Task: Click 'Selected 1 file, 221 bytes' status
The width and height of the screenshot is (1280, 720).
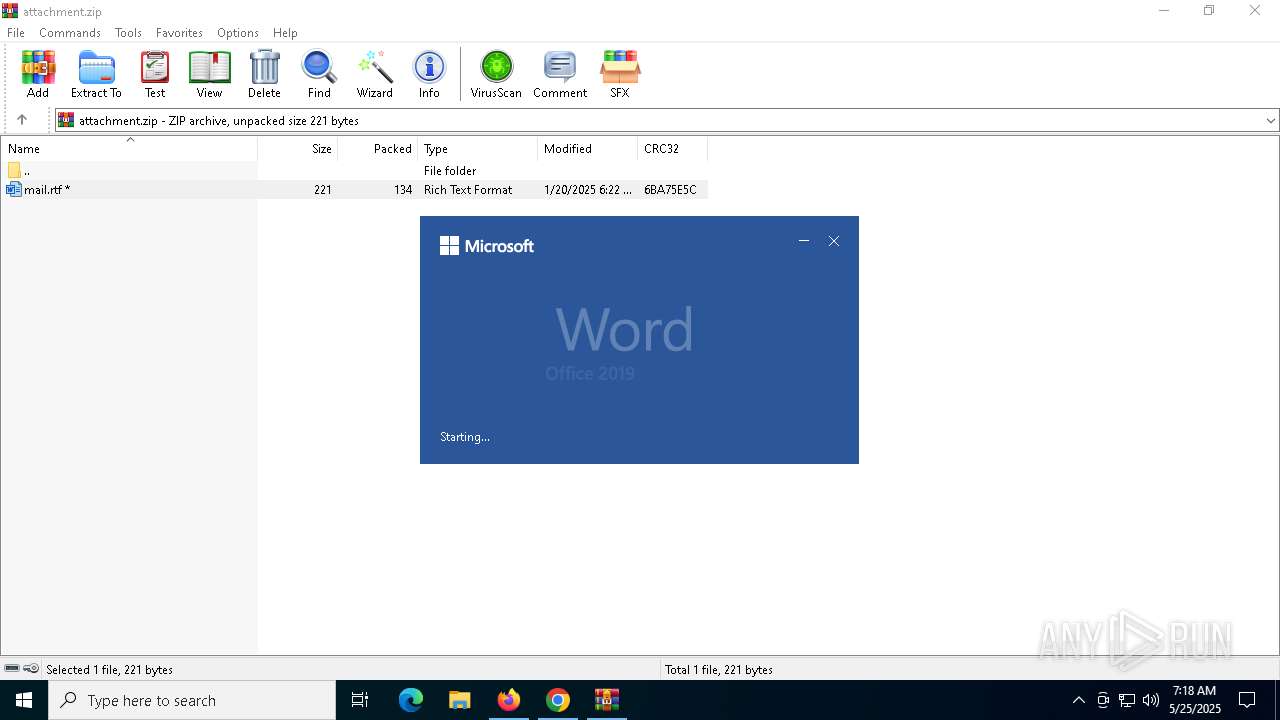Action: tap(109, 669)
